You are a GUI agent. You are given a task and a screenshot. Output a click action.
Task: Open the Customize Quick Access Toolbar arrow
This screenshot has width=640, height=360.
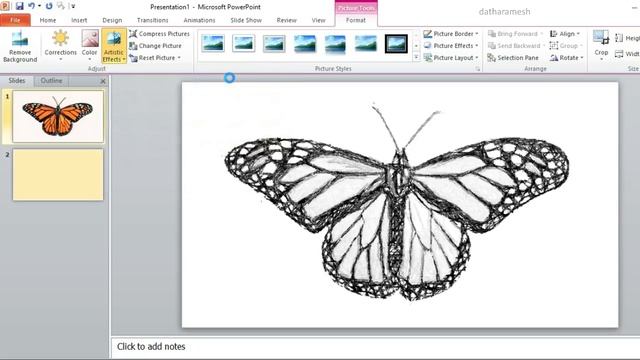[x=73, y=7]
